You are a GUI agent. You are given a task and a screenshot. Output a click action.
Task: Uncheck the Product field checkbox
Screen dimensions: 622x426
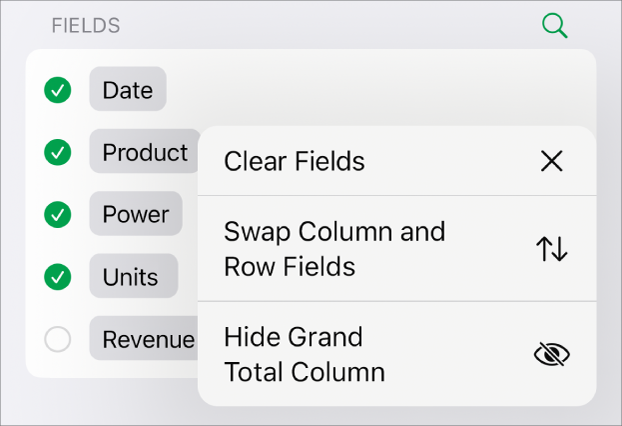(58, 153)
